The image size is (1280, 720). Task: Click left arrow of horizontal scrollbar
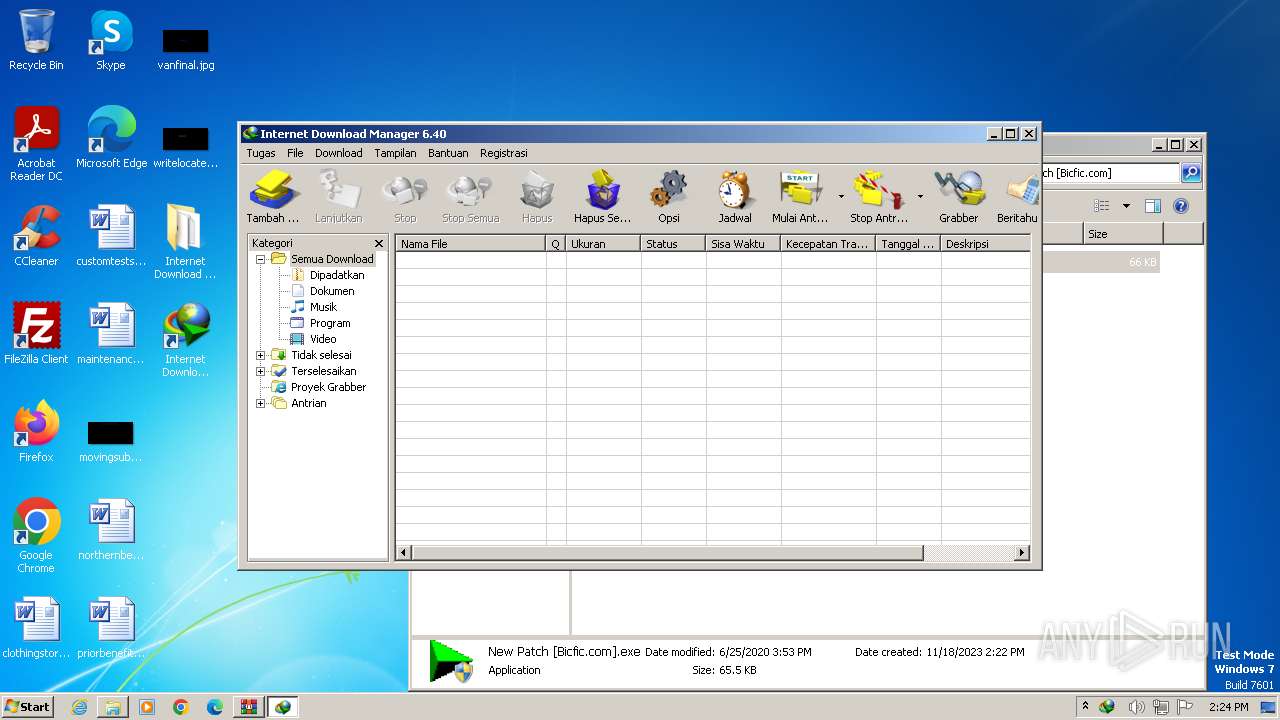tap(404, 552)
